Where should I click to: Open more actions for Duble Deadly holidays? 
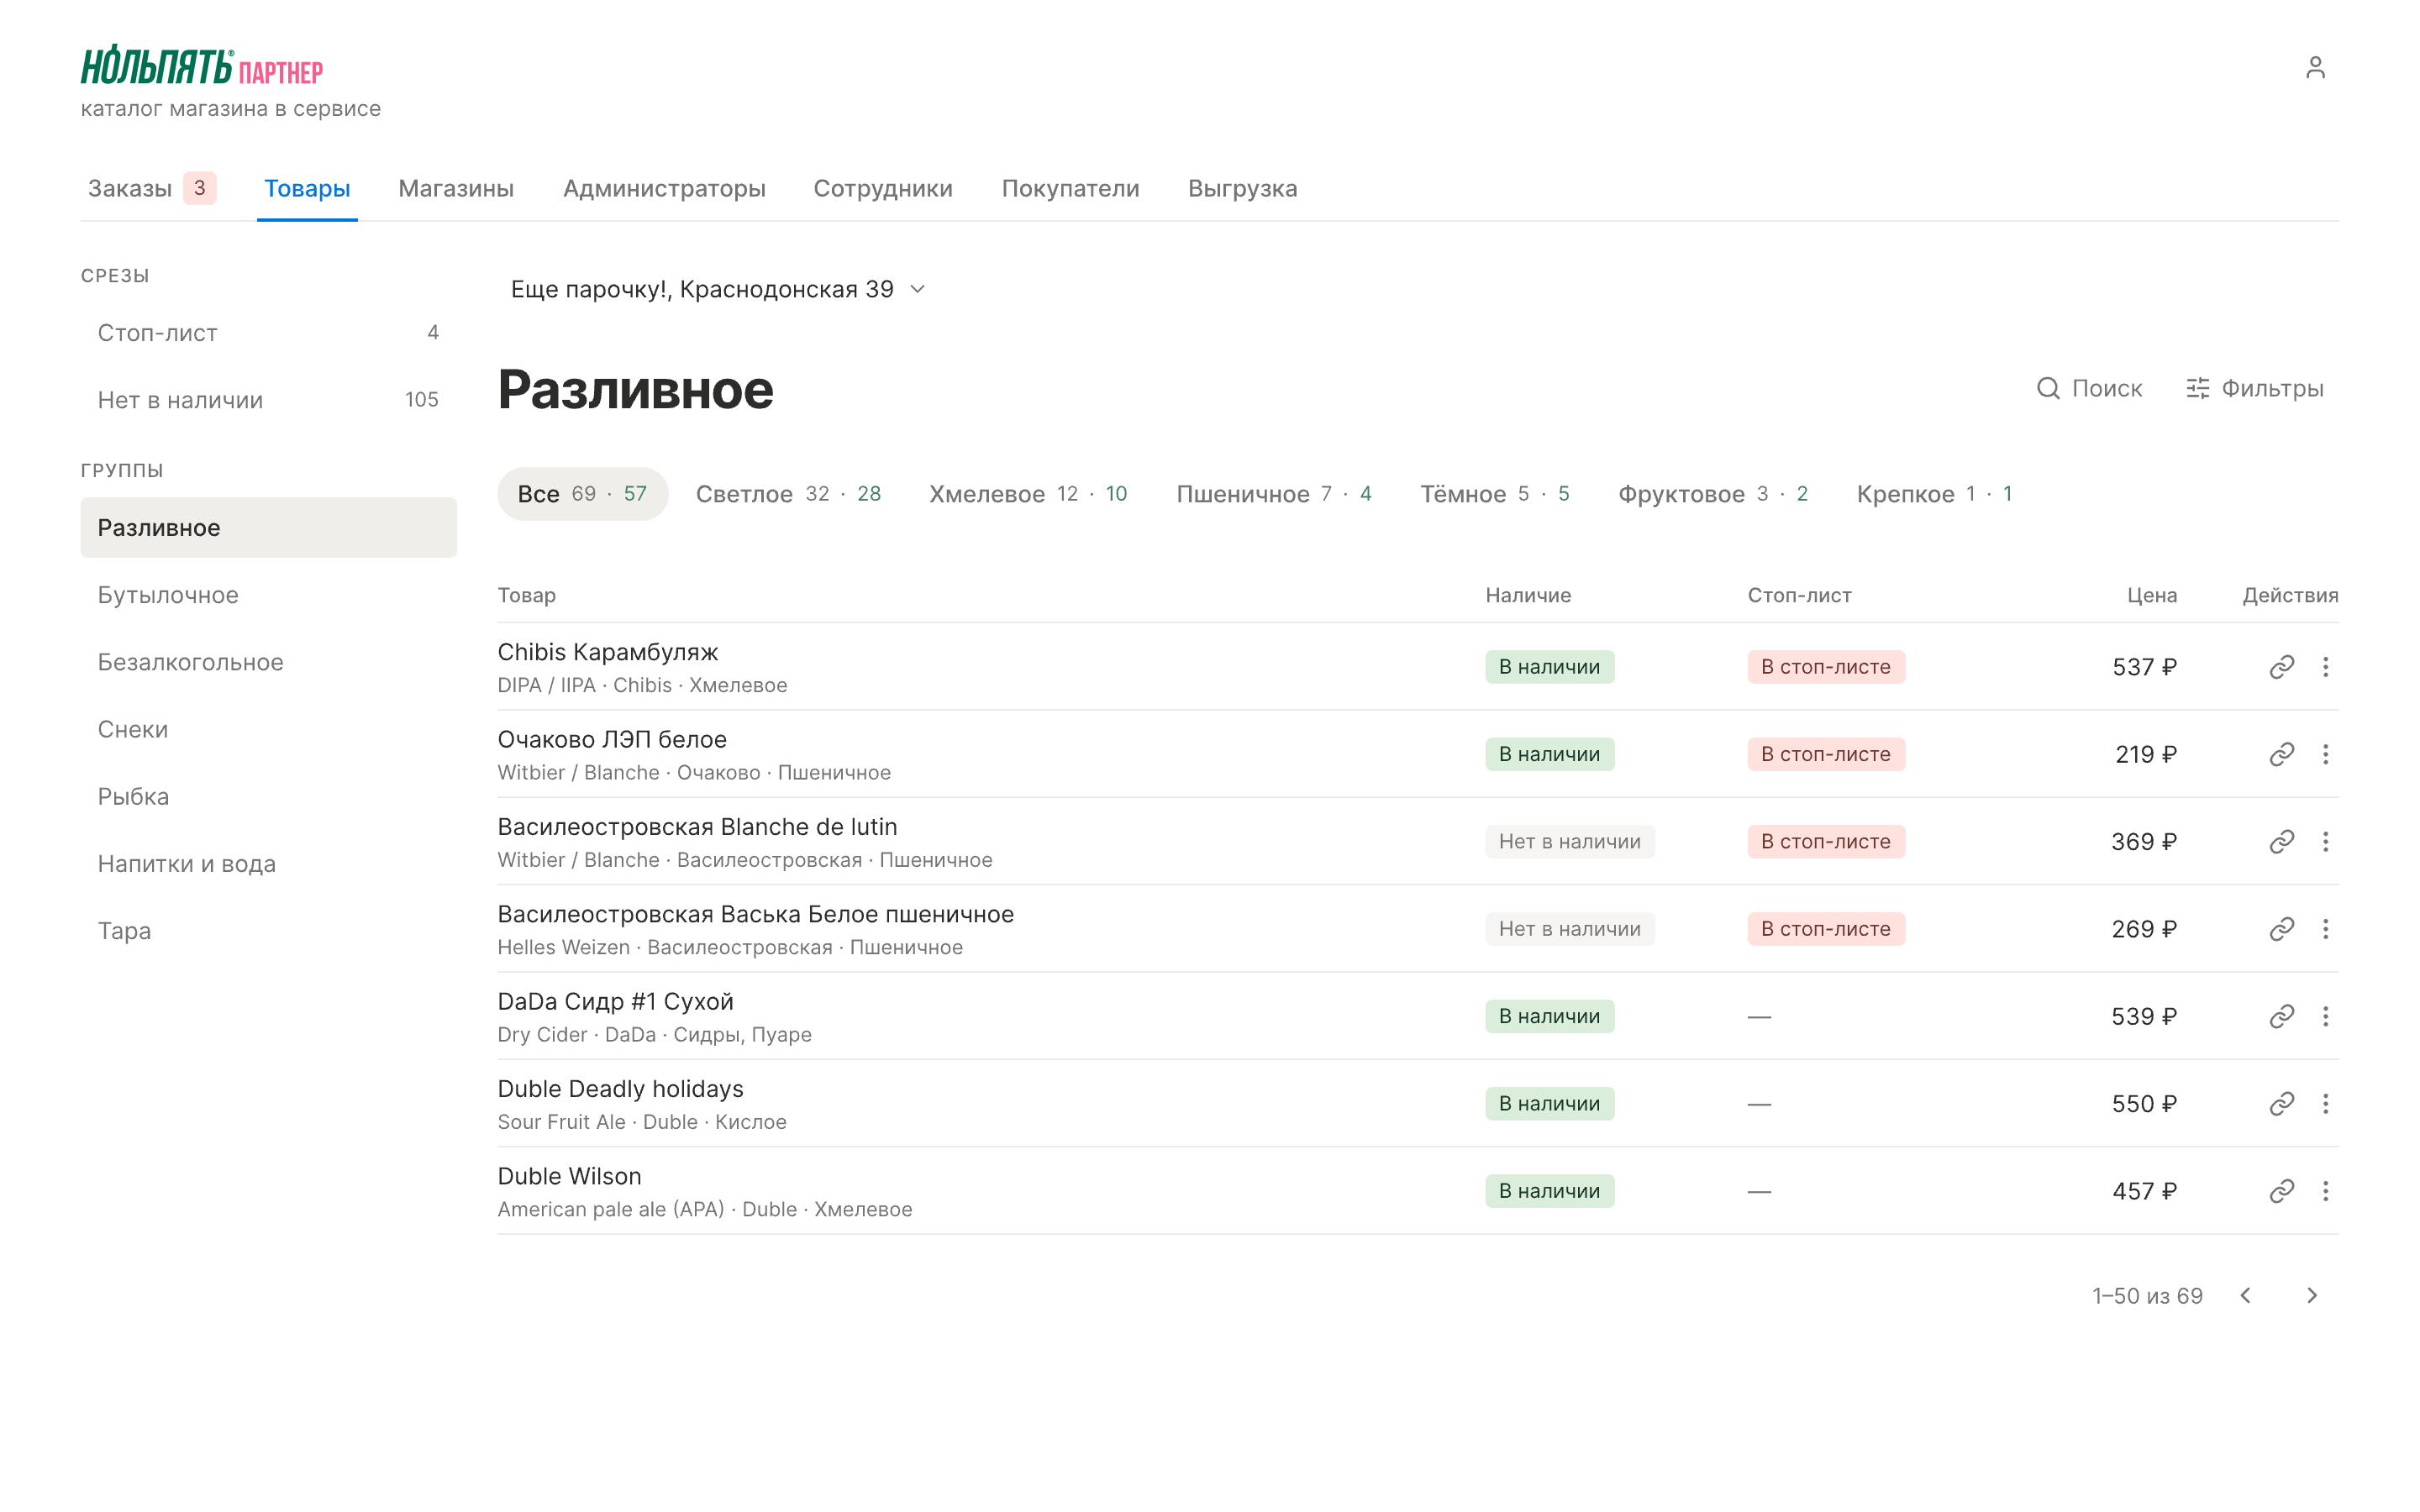tap(2325, 1104)
